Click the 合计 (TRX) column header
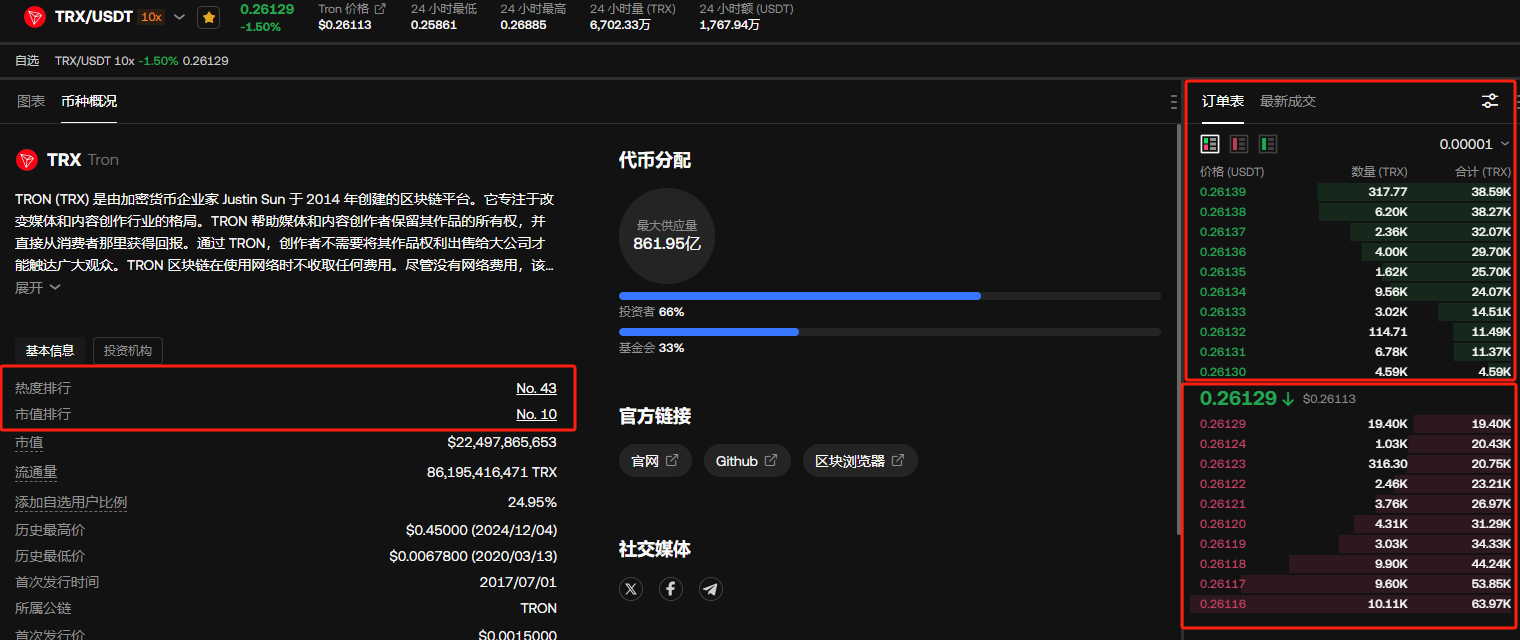 click(1482, 172)
